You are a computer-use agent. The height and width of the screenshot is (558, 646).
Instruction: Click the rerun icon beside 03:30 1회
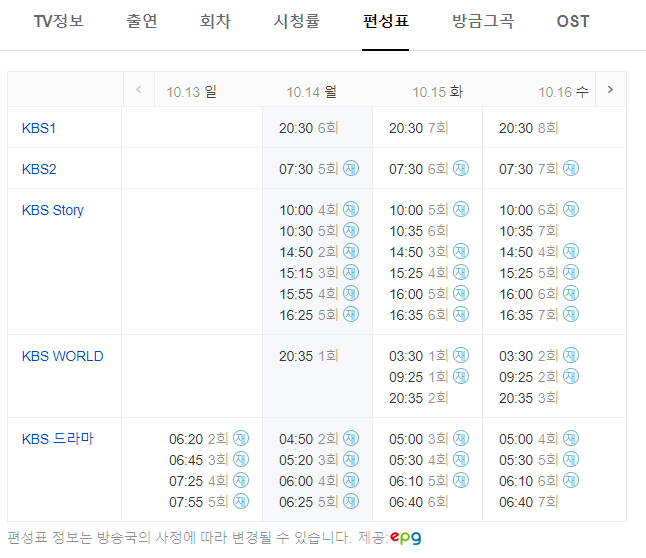tap(461, 355)
